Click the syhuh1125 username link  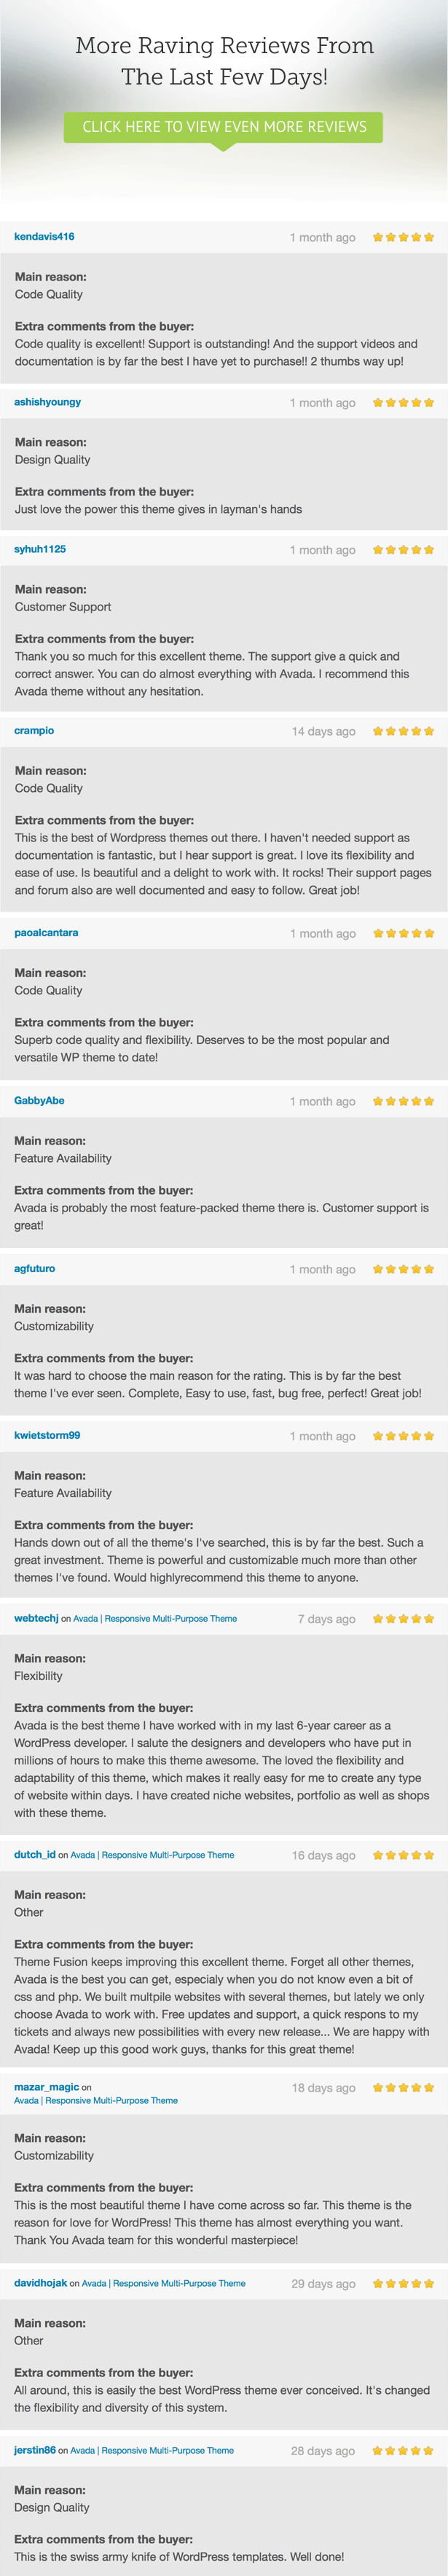point(40,549)
